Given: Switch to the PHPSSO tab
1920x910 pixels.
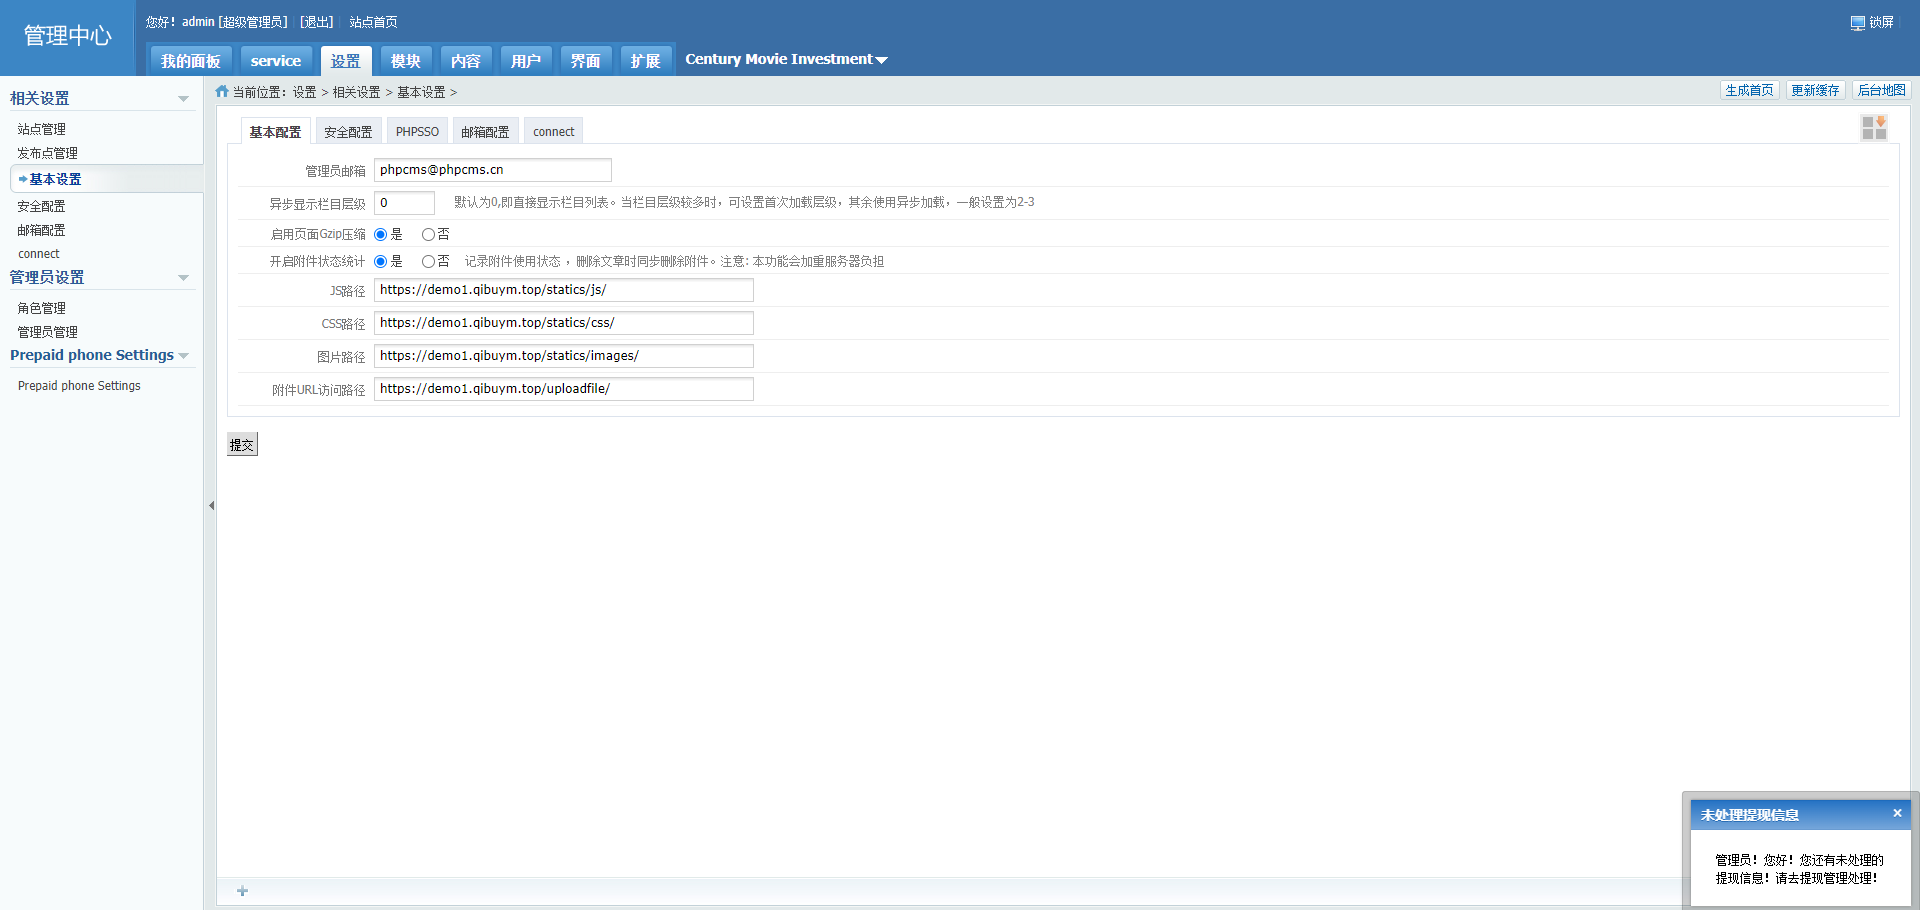Looking at the screenshot, I should (x=417, y=132).
